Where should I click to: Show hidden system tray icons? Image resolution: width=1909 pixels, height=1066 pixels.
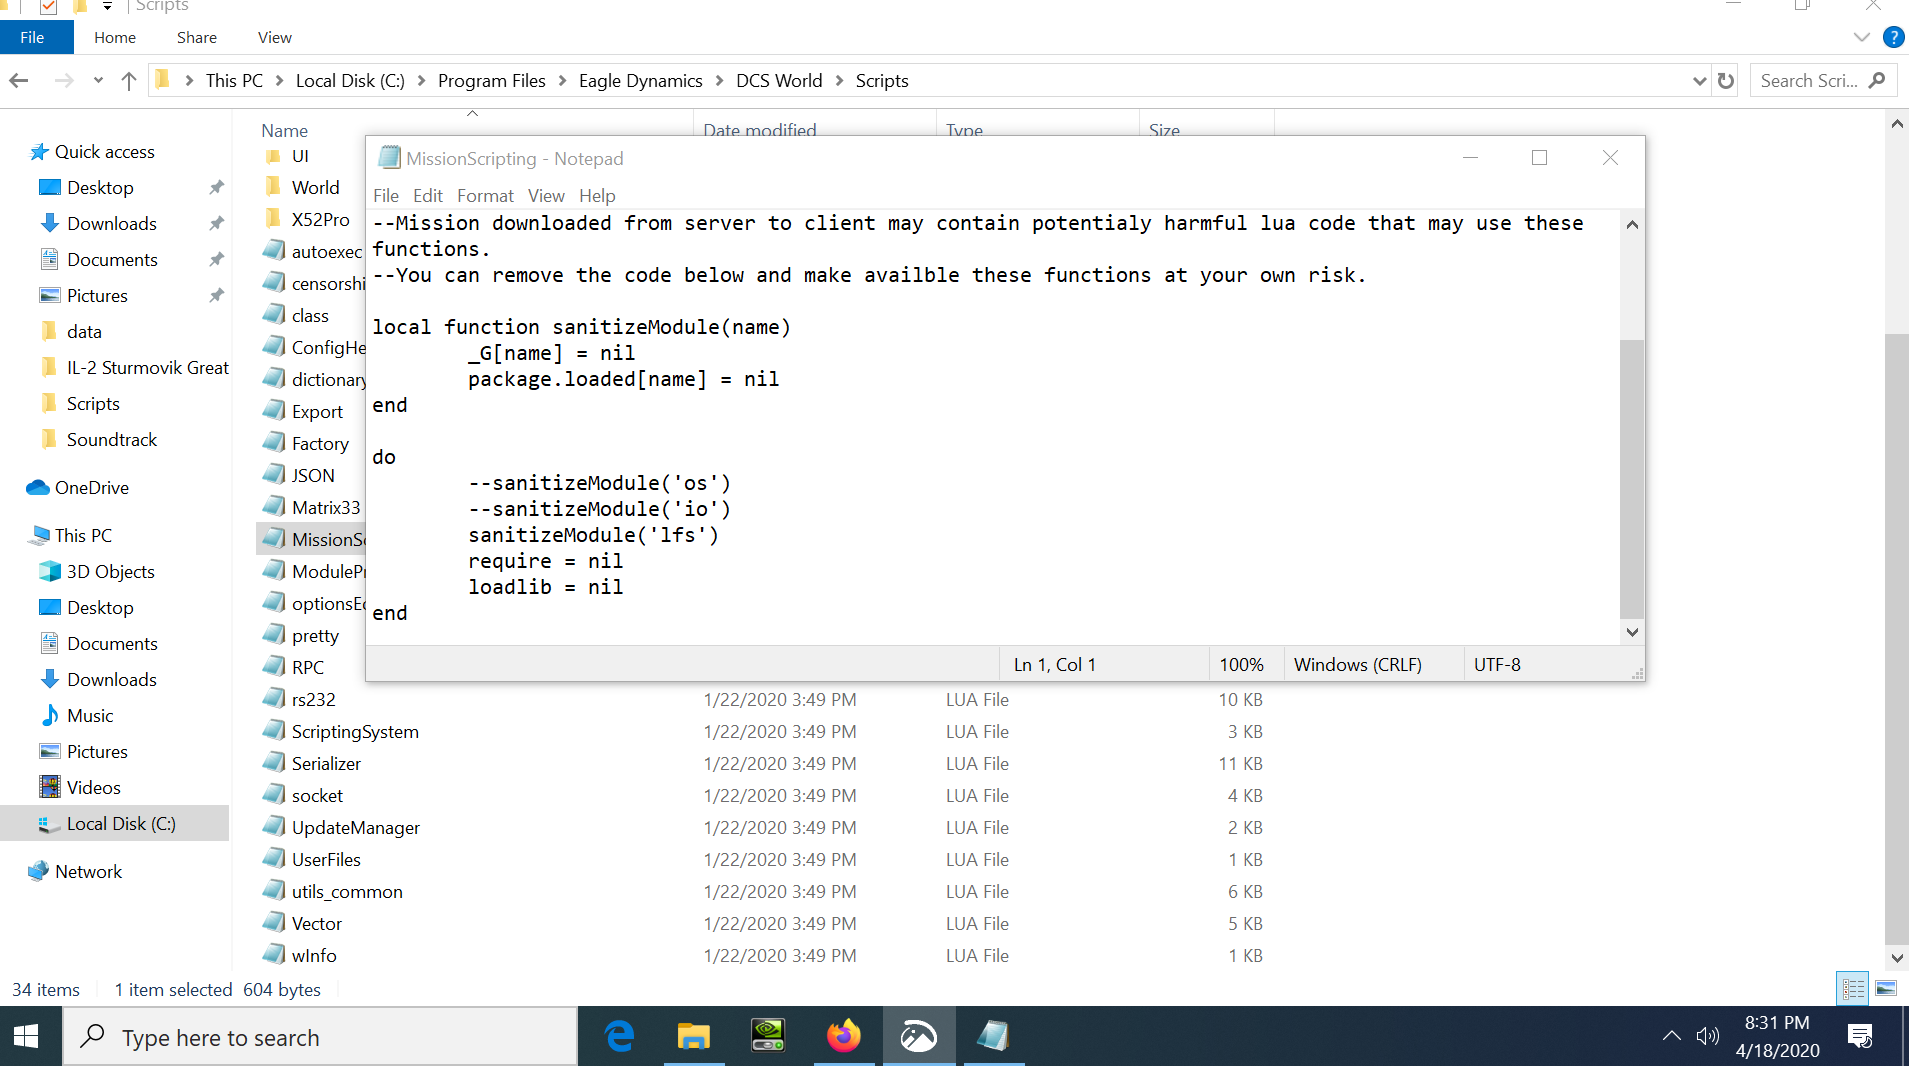coord(1671,1037)
